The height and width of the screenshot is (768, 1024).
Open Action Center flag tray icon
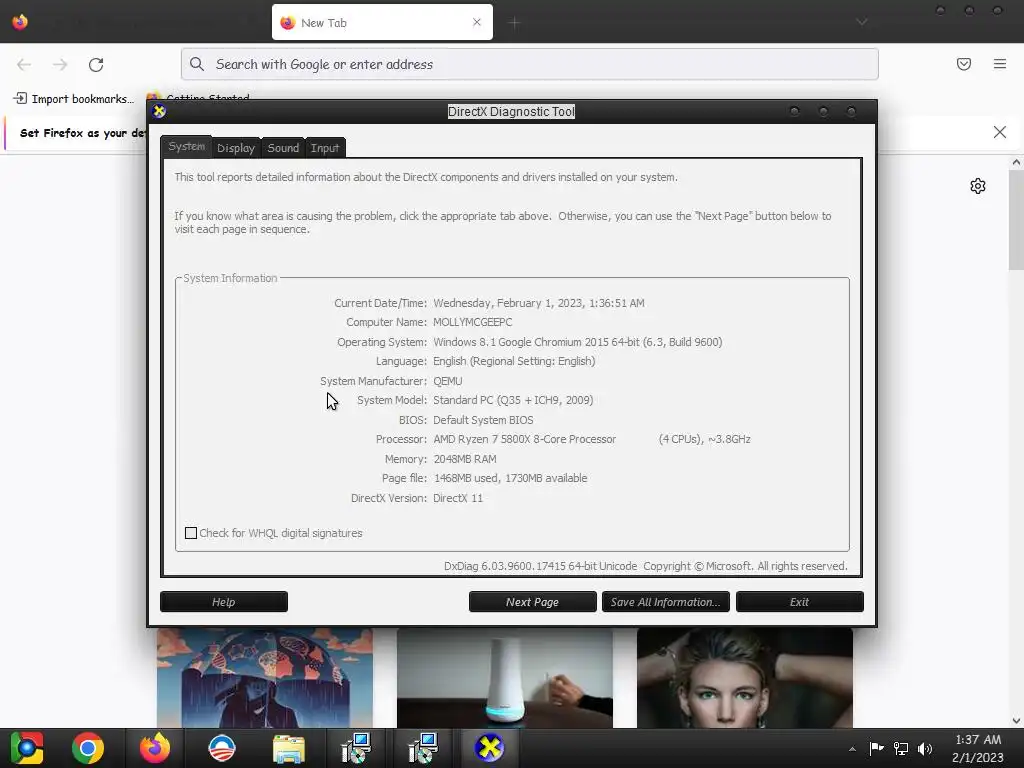pyautogui.click(x=876, y=748)
